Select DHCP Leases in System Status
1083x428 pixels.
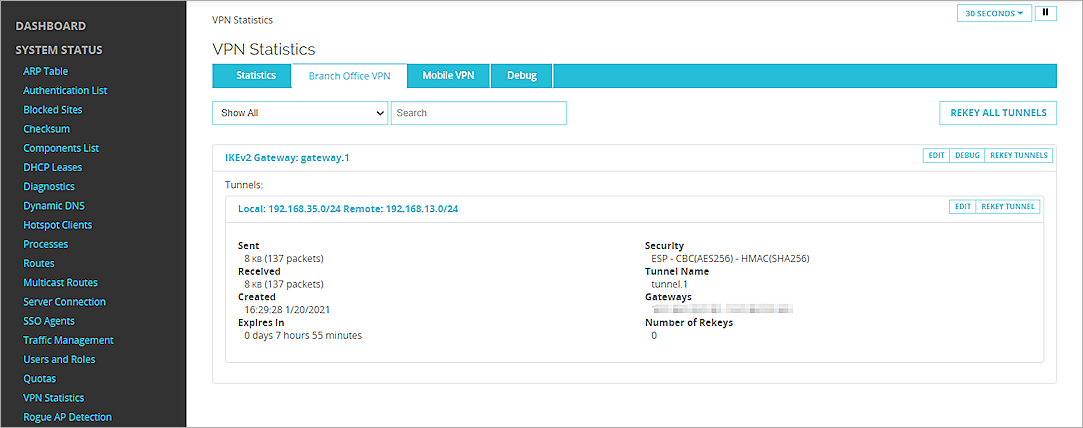[x=52, y=167]
